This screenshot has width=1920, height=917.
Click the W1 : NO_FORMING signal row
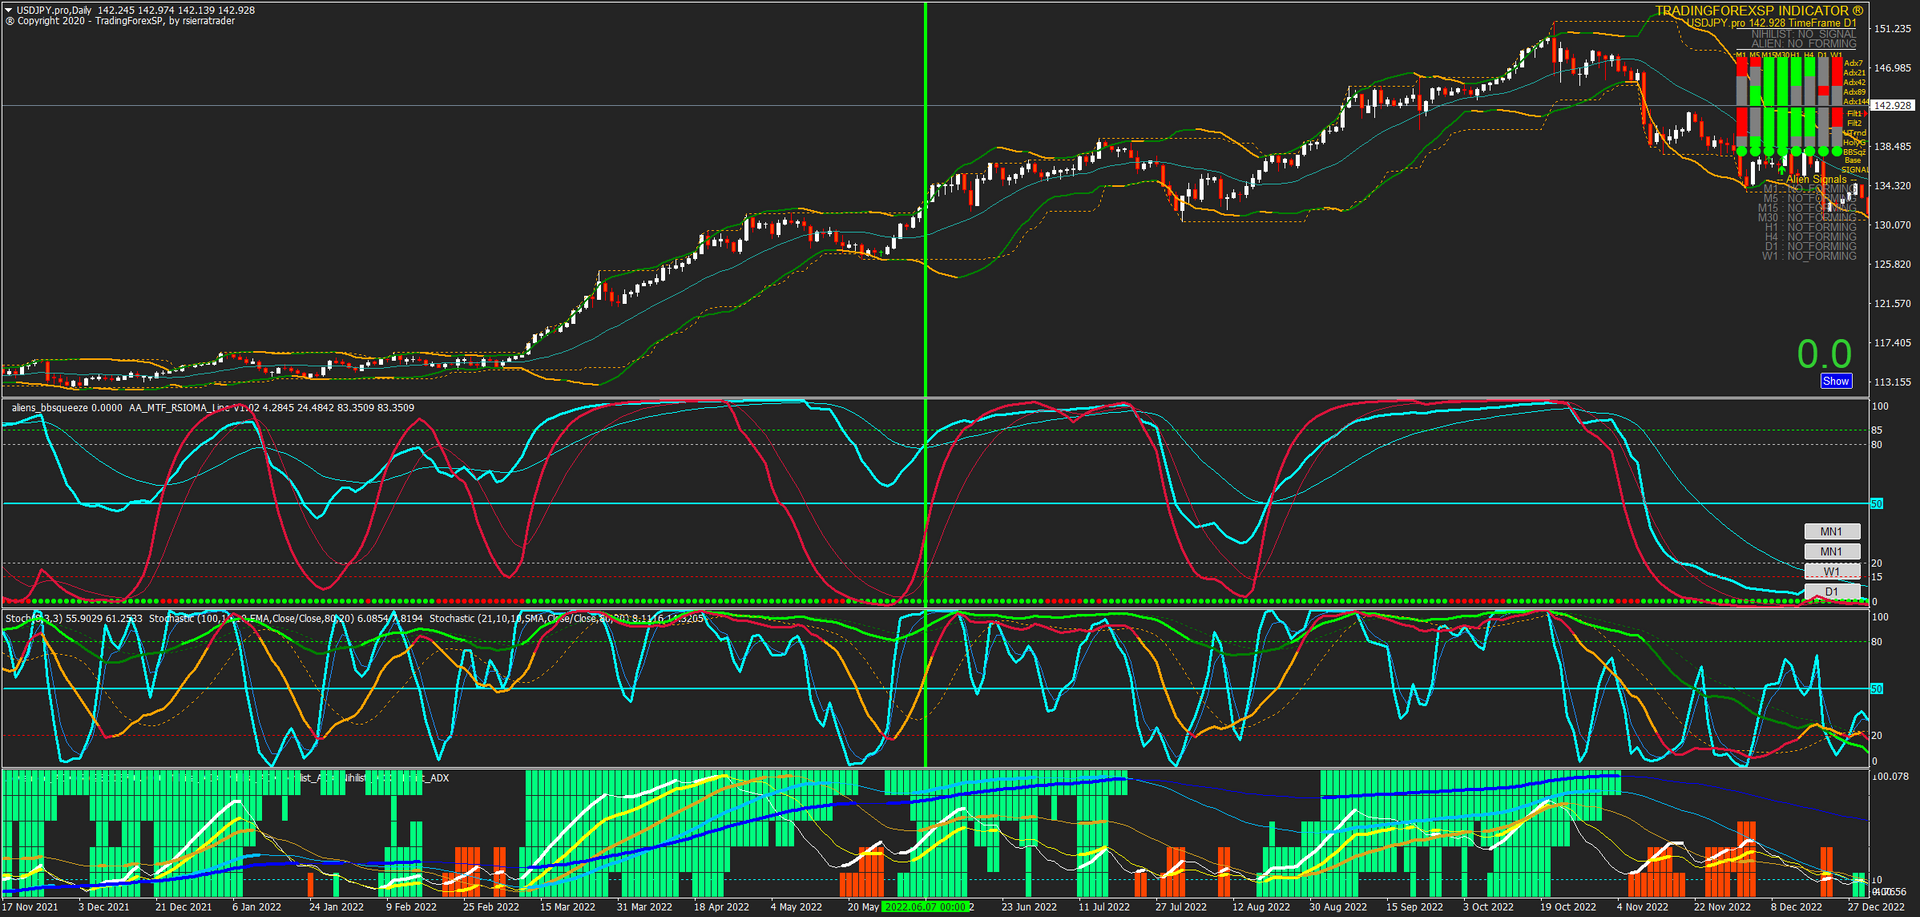pos(1809,256)
